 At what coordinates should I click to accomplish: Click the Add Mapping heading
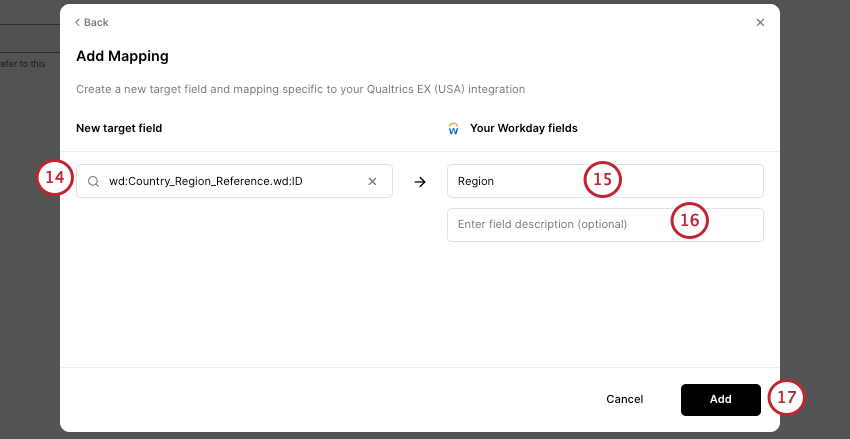click(x=122, y=56)
